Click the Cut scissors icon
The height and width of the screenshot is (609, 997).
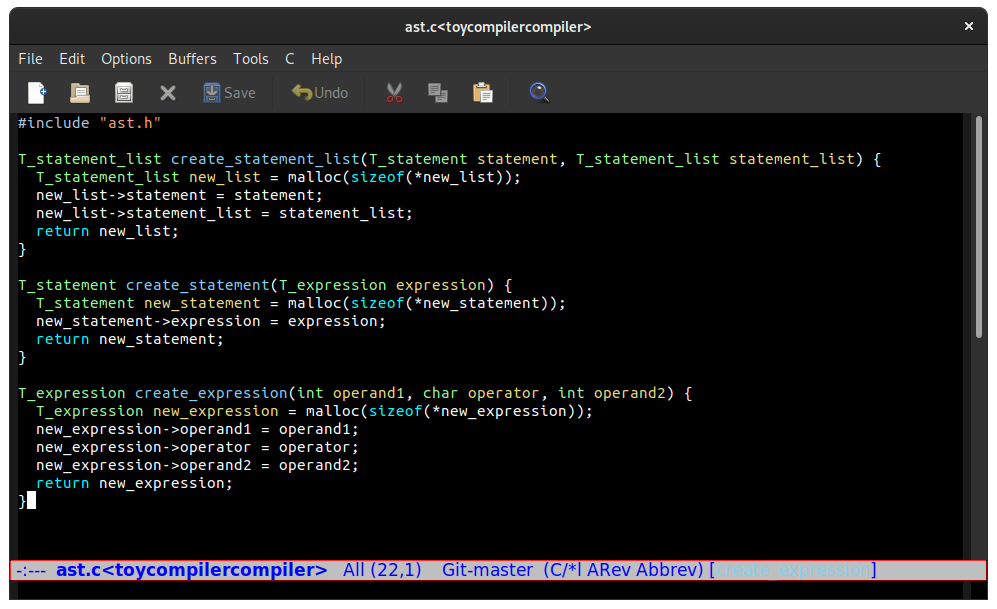point(394,93)
